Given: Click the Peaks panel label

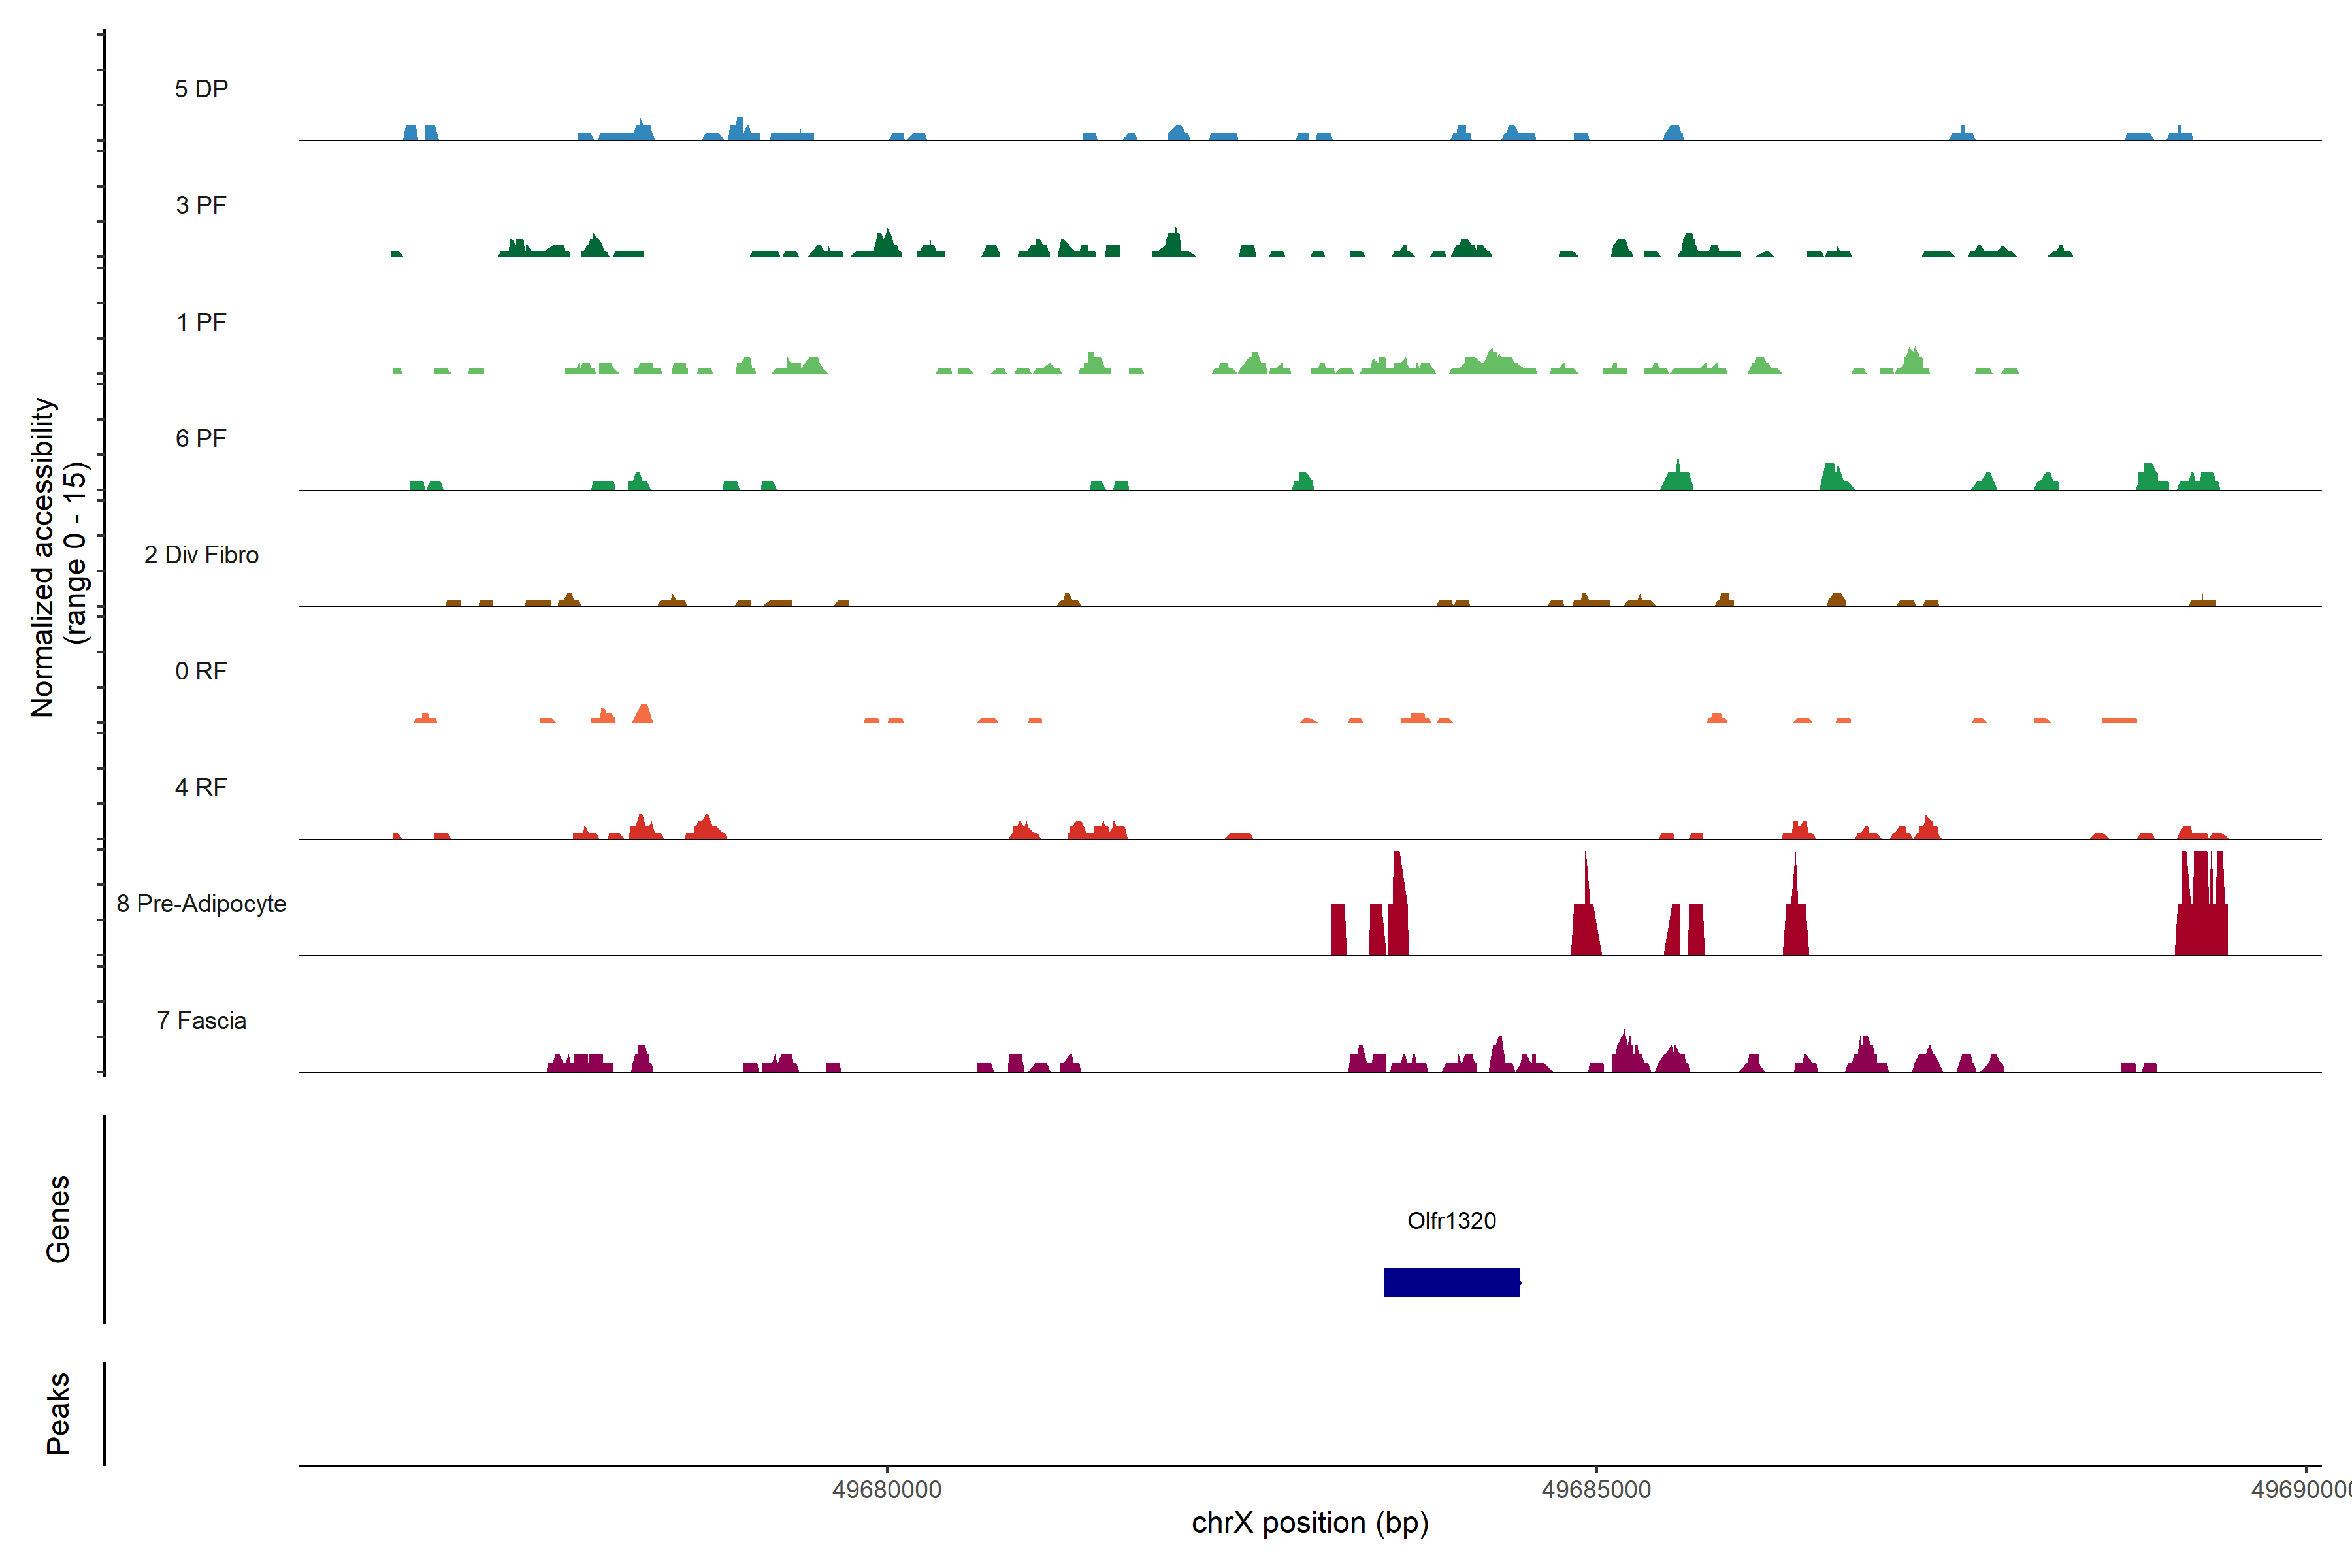Looking at the screenshot, I should (58, 1413).
